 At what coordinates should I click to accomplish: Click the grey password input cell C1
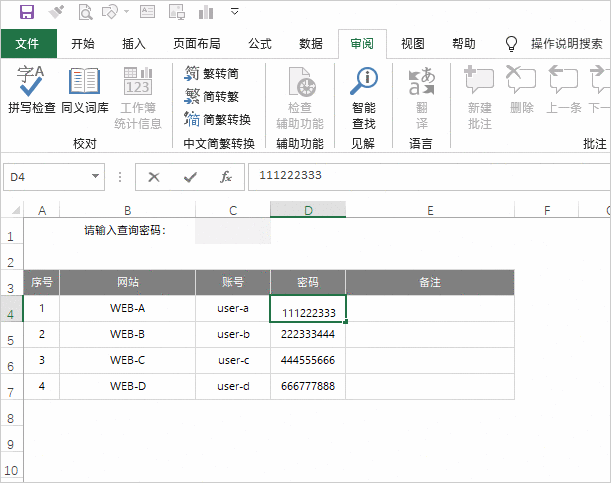(233, 231)
